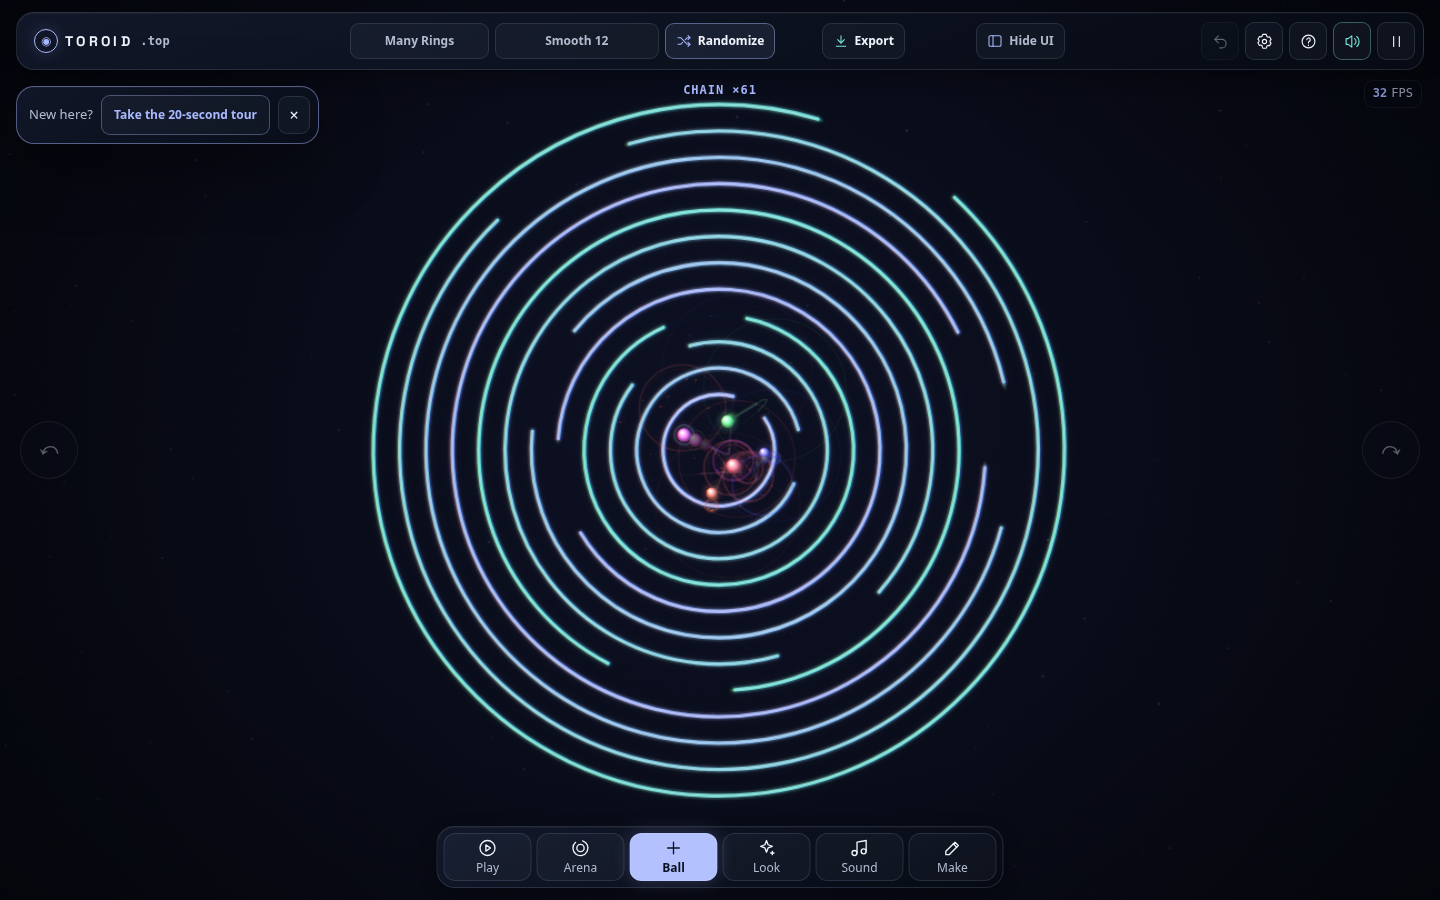The image size is (1440, 900).
Task: Randomize the arena
Action: (720, 41)
